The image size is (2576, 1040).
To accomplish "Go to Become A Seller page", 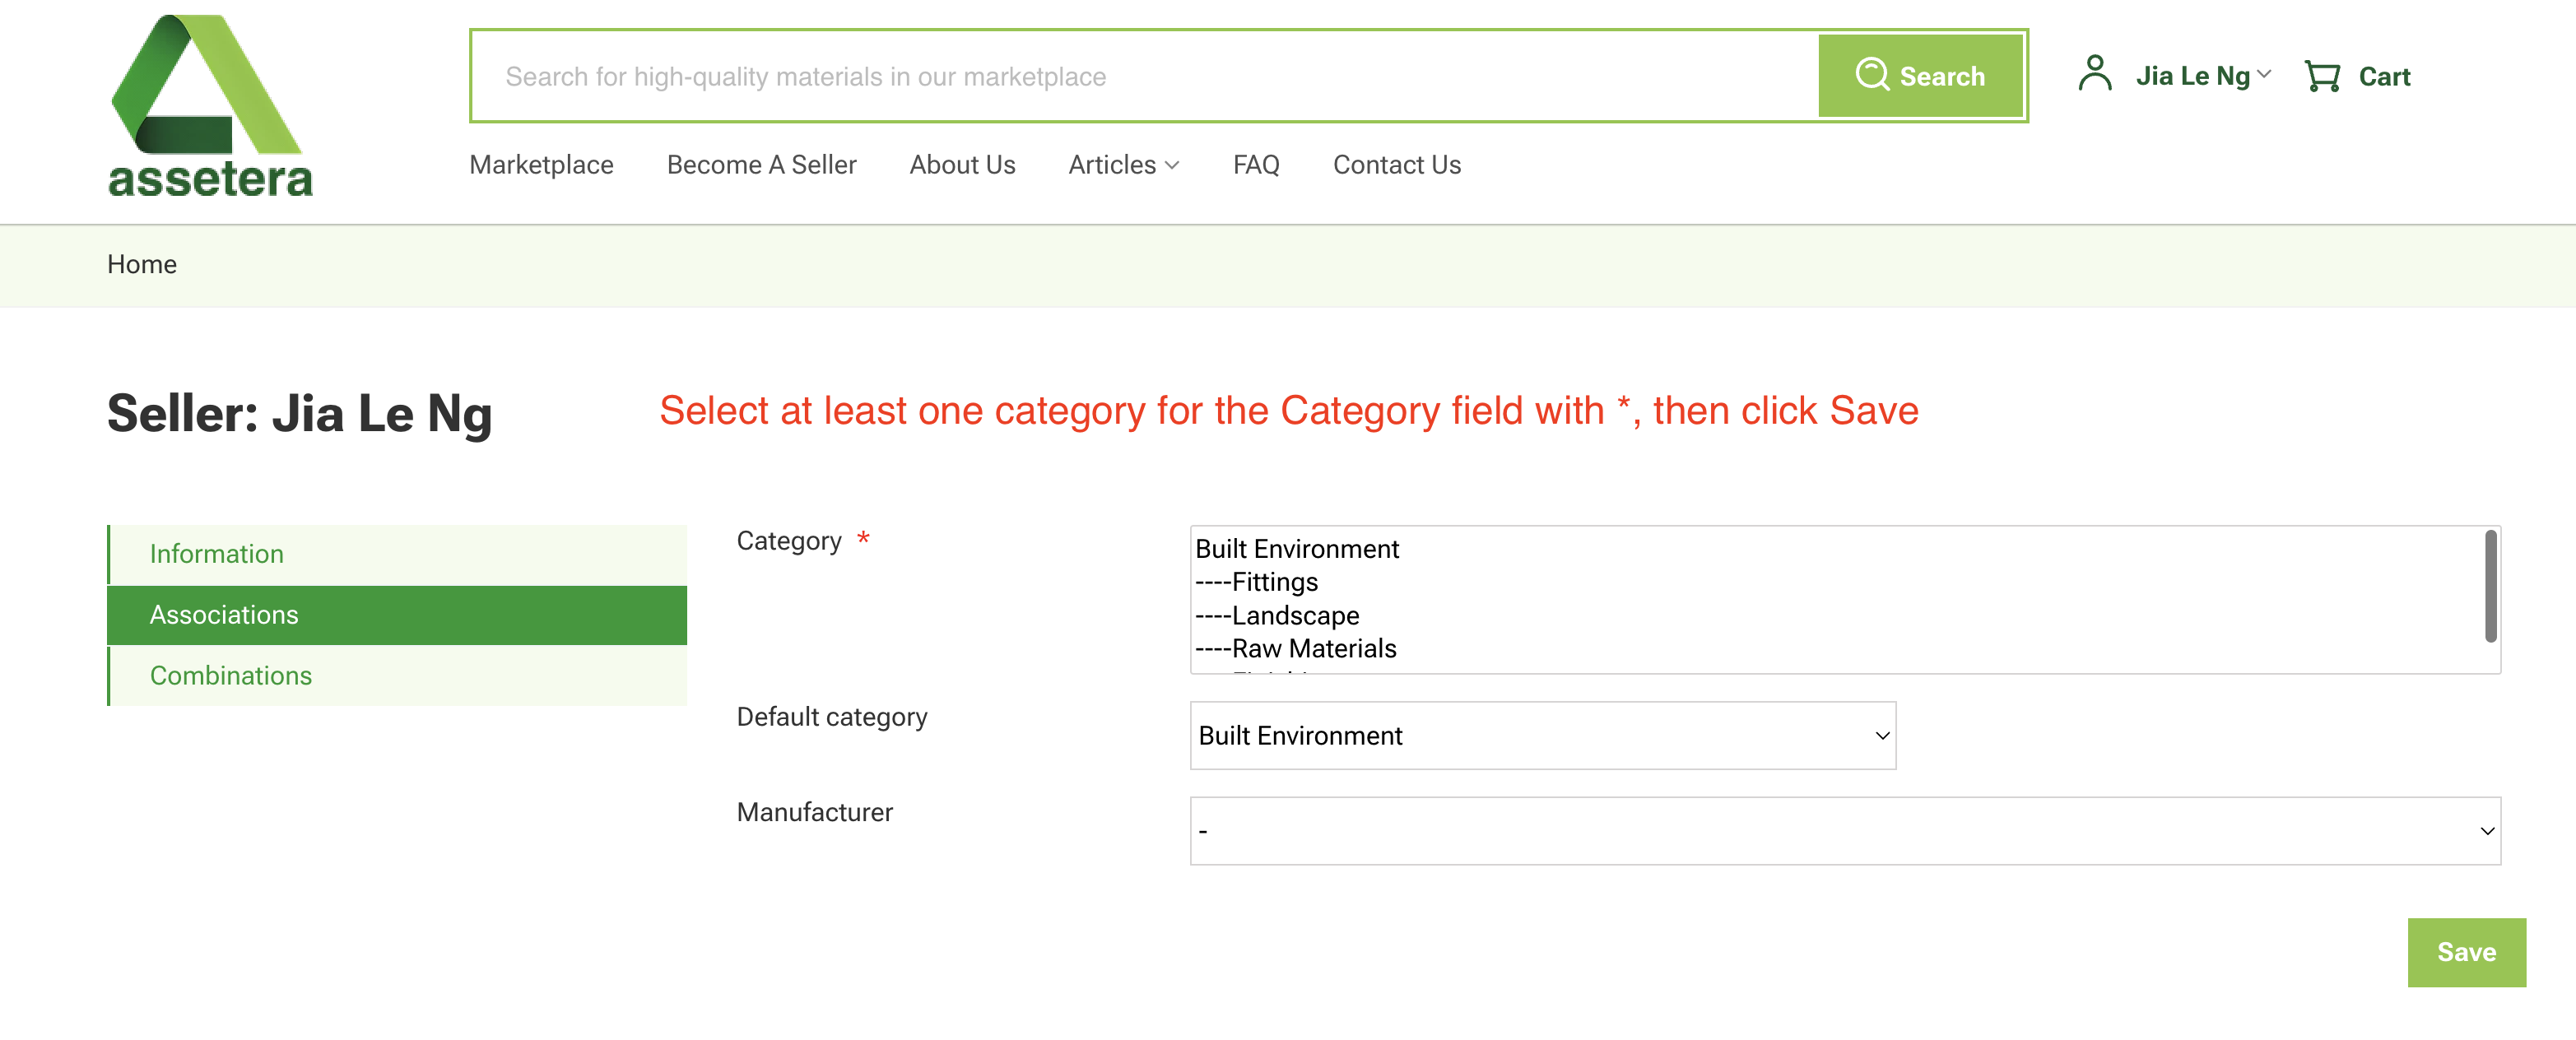I will coord(761,165).
